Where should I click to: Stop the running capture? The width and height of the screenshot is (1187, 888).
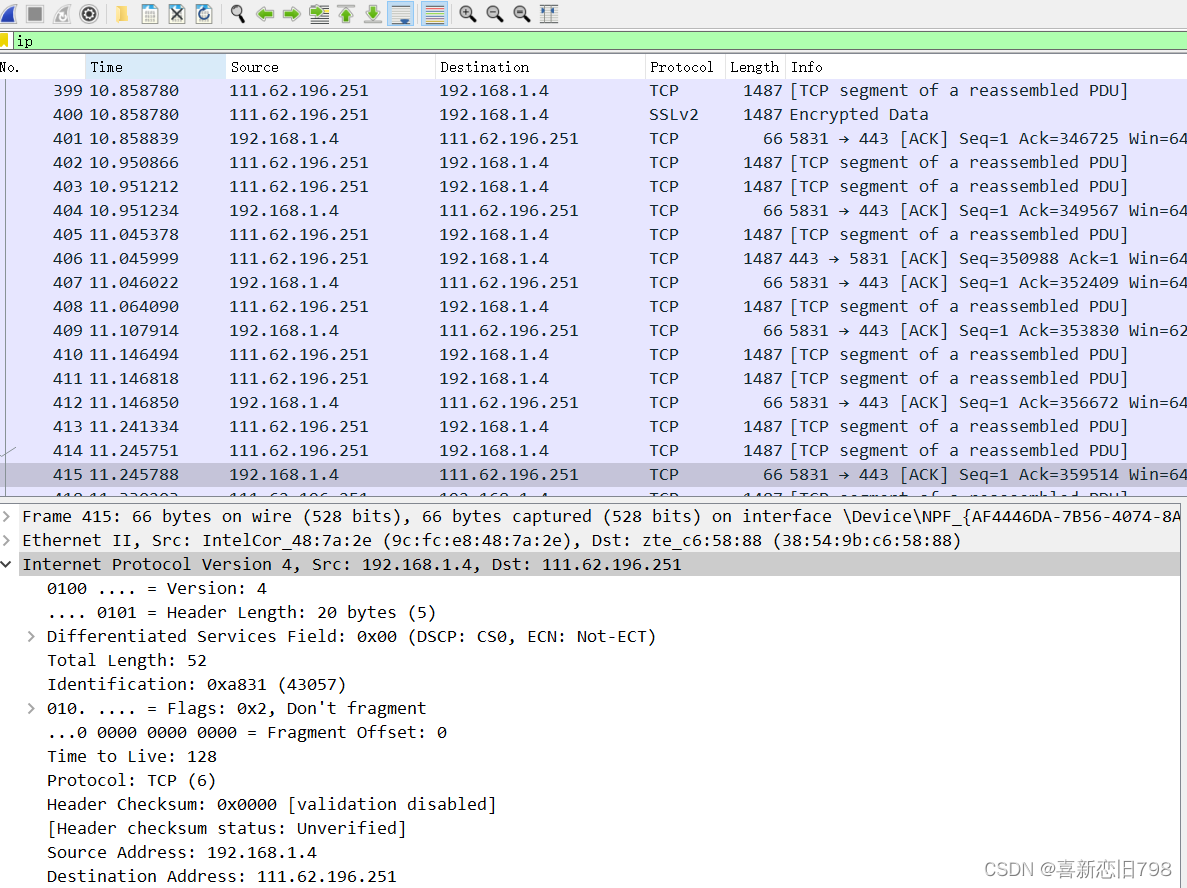click(x=36, y=14)
